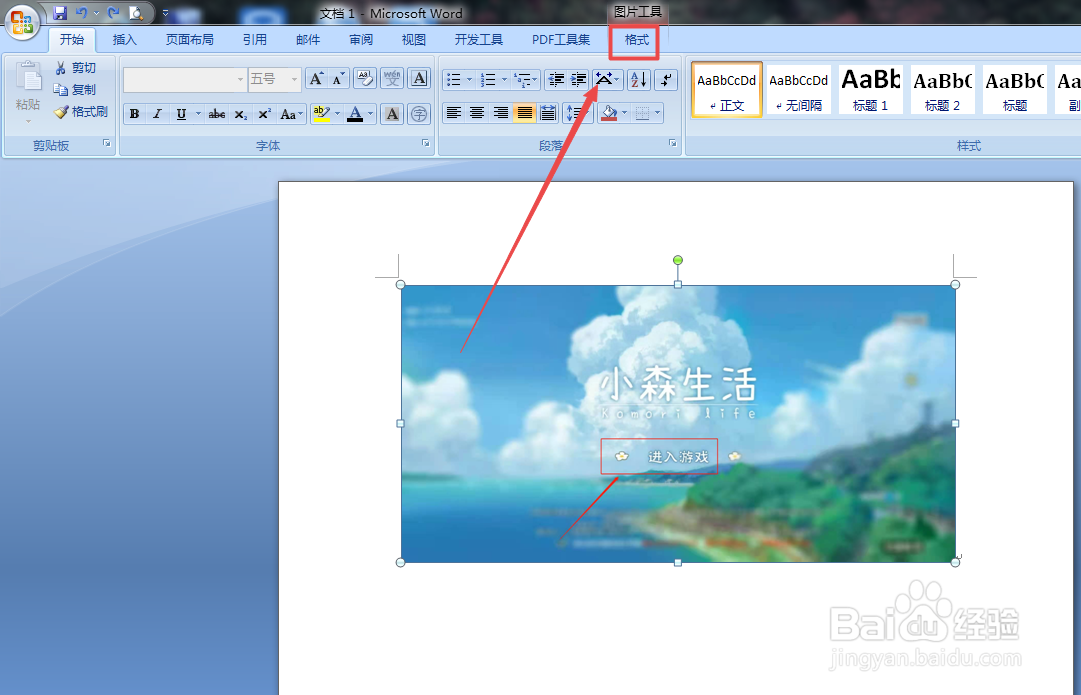
Task: Apply bullet list formatting
Action: pyautogui.click(x=454, y=79)
